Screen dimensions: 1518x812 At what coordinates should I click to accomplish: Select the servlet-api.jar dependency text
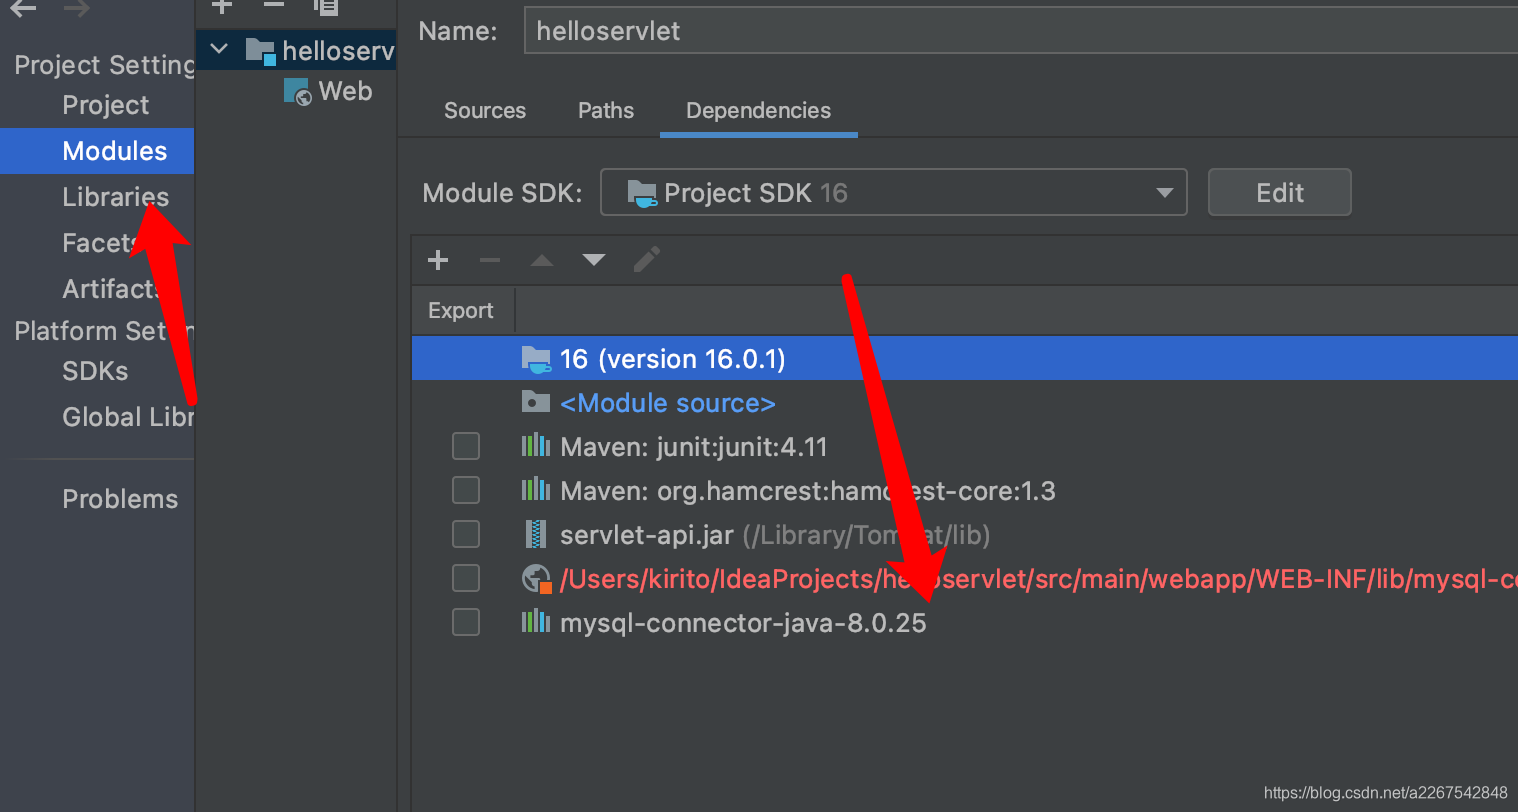point(647,535)
